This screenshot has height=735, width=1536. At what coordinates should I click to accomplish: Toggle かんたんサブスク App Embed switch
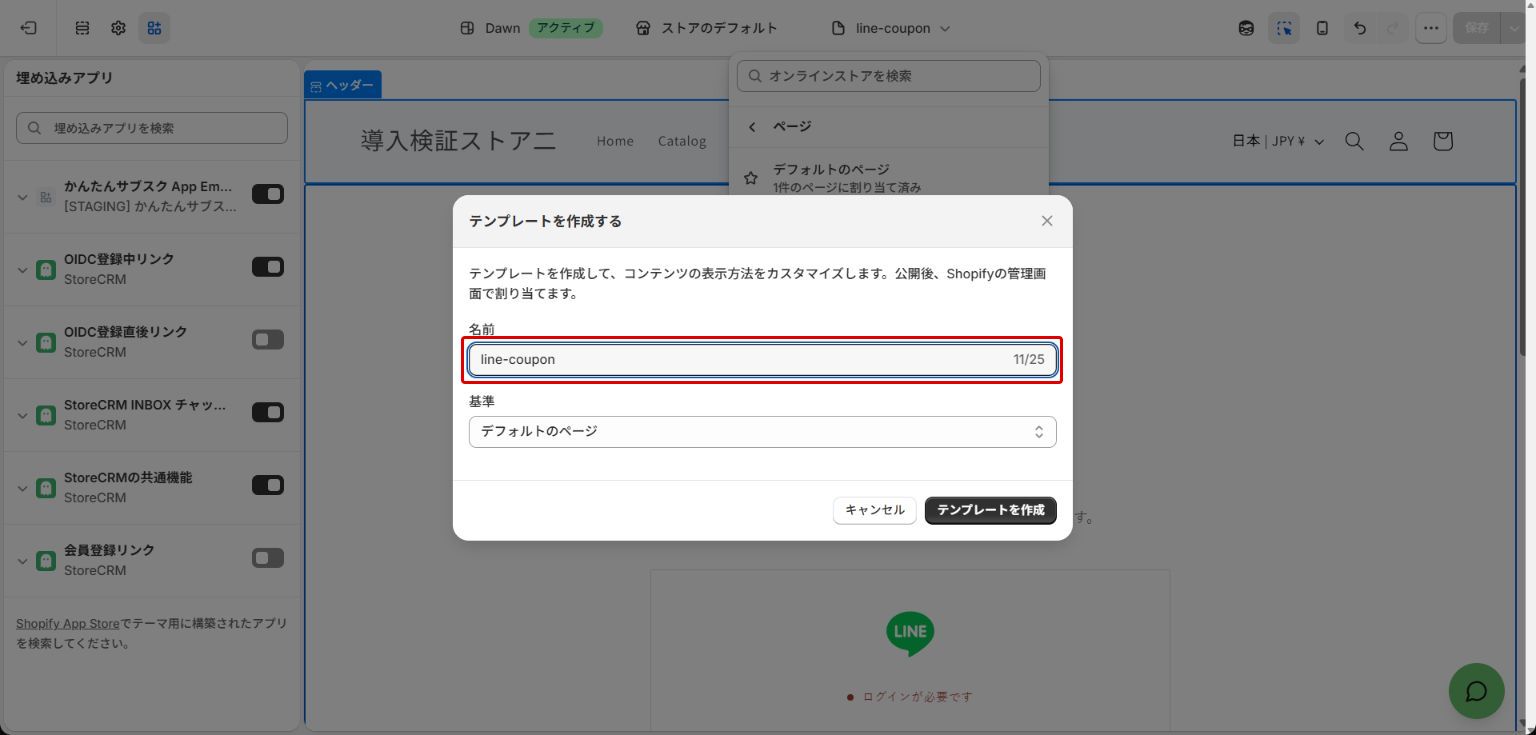point(268,194)
